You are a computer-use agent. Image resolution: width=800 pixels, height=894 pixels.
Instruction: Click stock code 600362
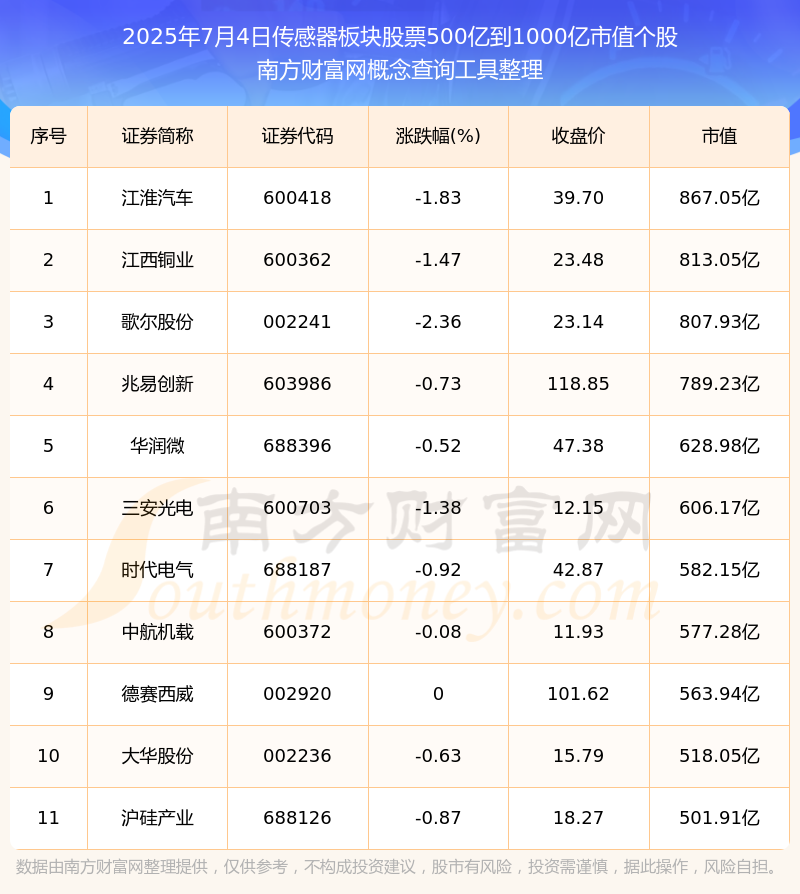(x=298, y=260)
